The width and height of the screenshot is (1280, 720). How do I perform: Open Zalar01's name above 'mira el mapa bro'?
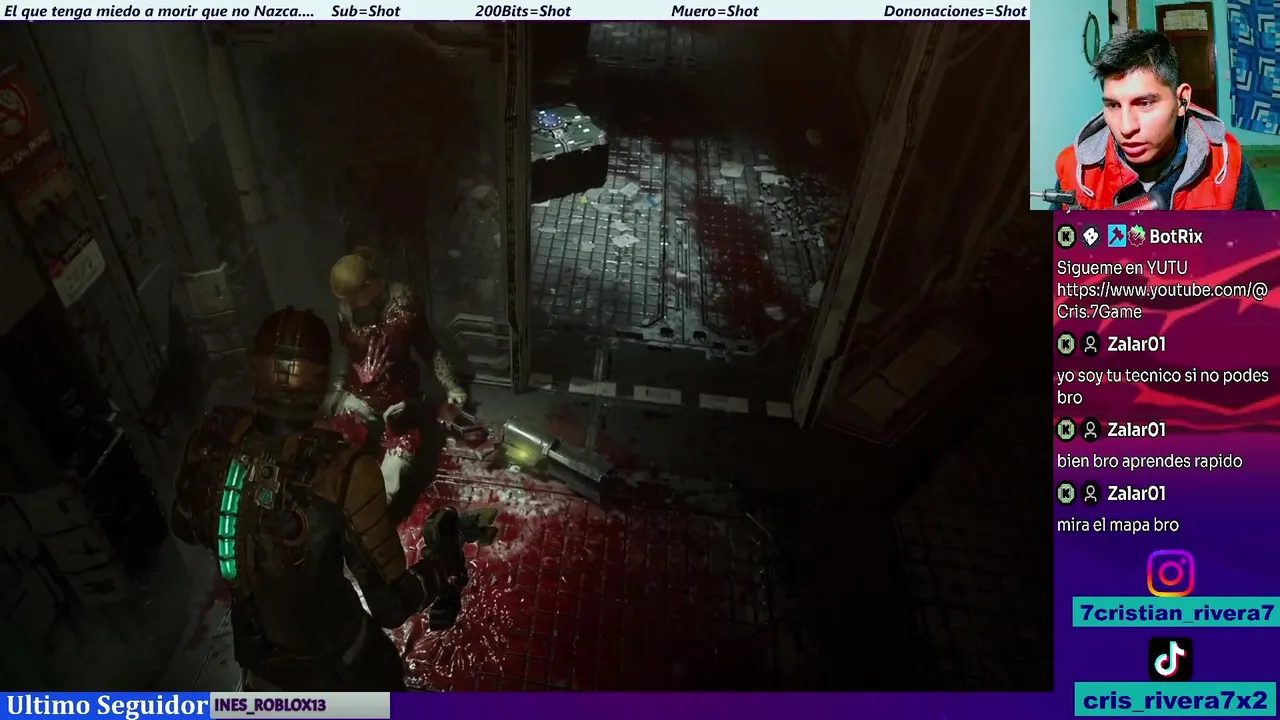1136,494
